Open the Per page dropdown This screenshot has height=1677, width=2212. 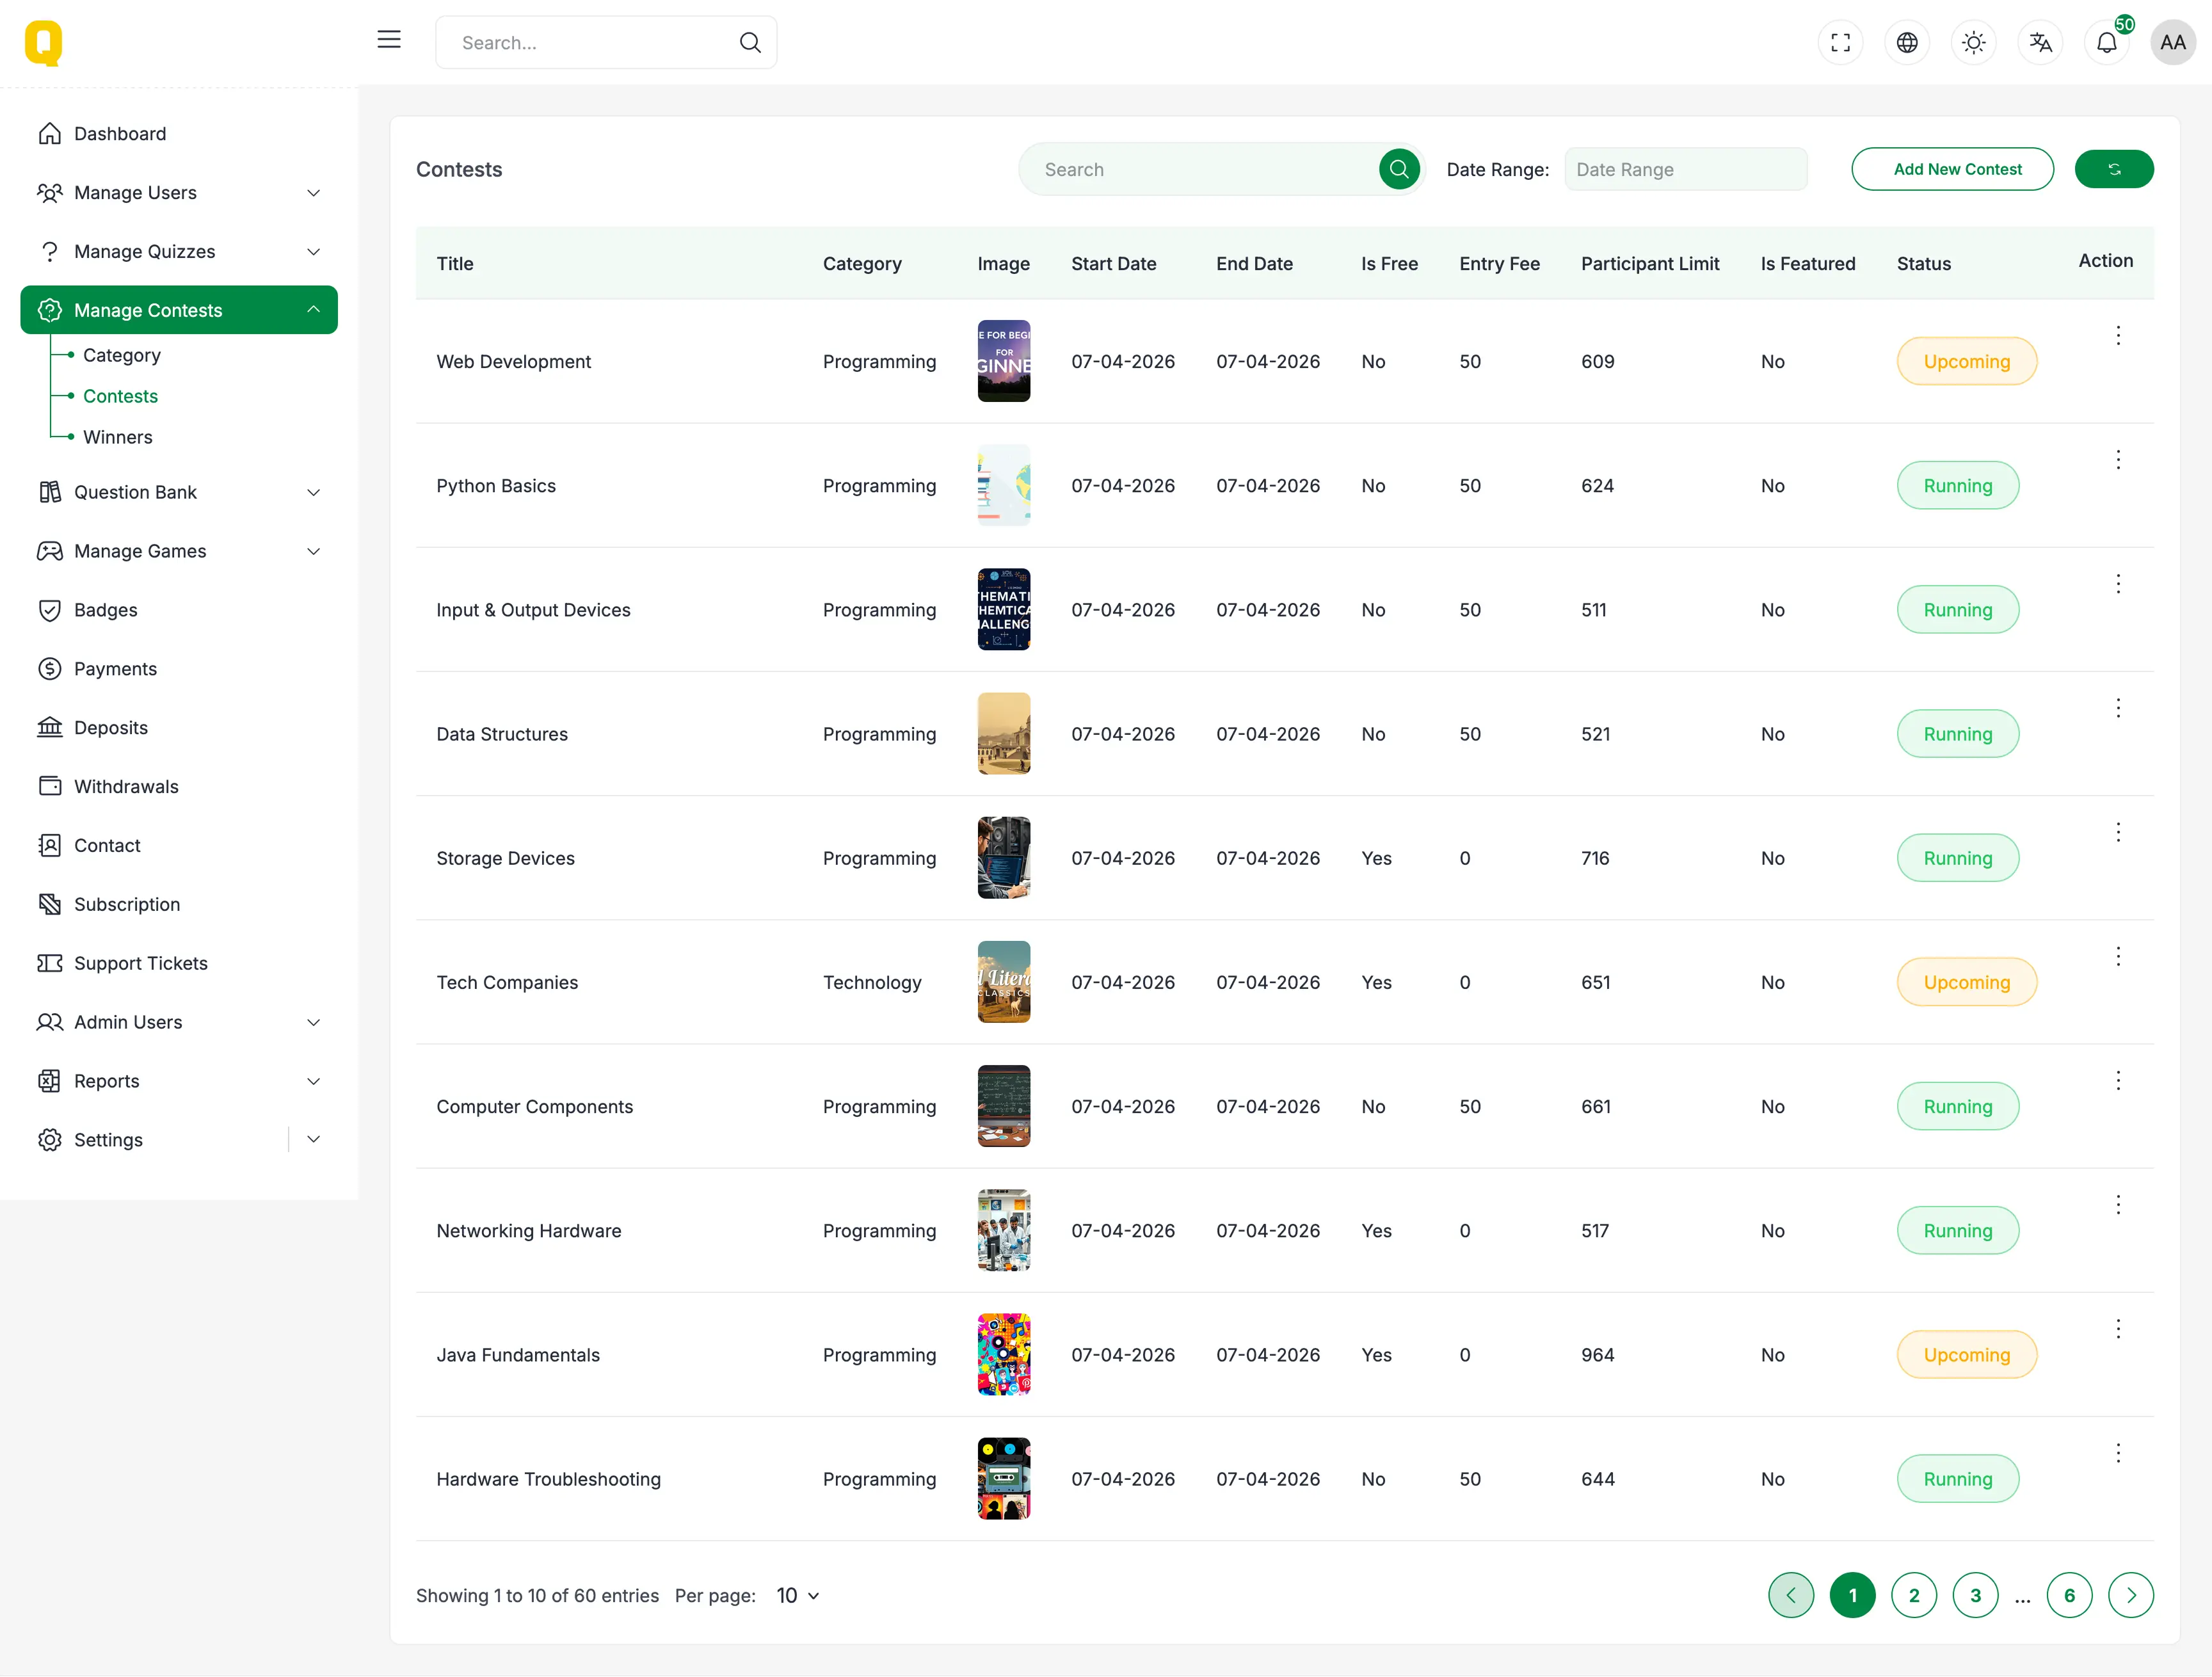(x=797, y=1596)
